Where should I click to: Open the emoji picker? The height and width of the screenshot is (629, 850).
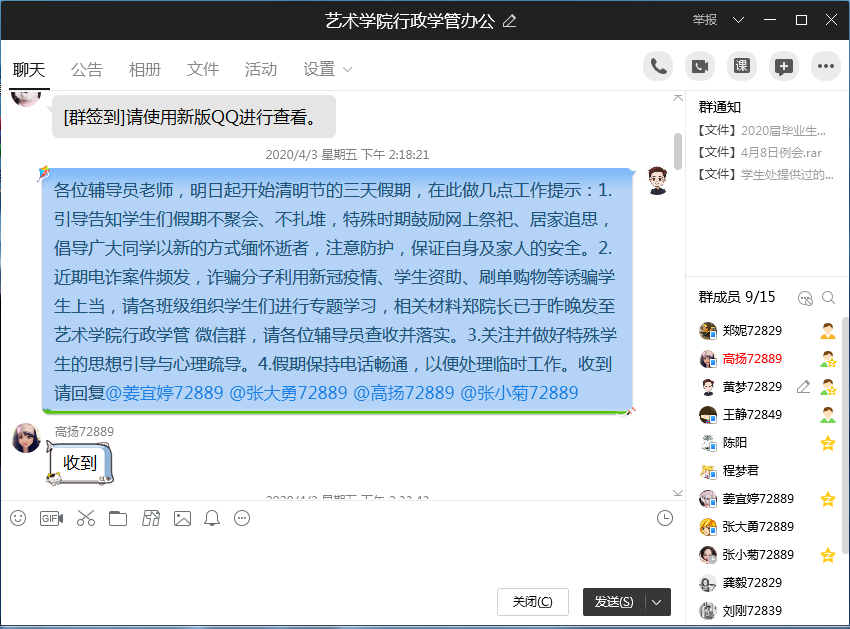pos(18,518)
